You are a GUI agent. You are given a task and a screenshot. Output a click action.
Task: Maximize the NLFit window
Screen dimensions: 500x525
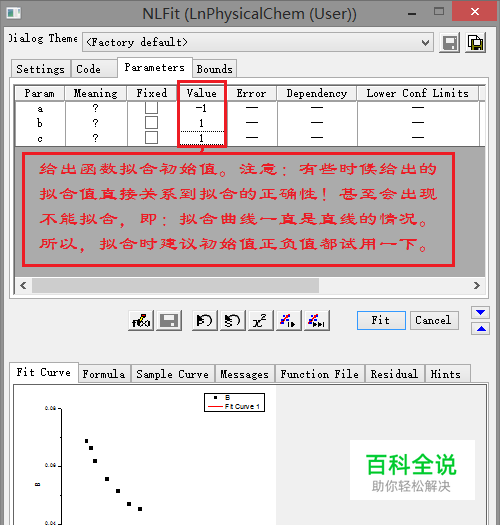pyautogui.click(x=439, y=12)
